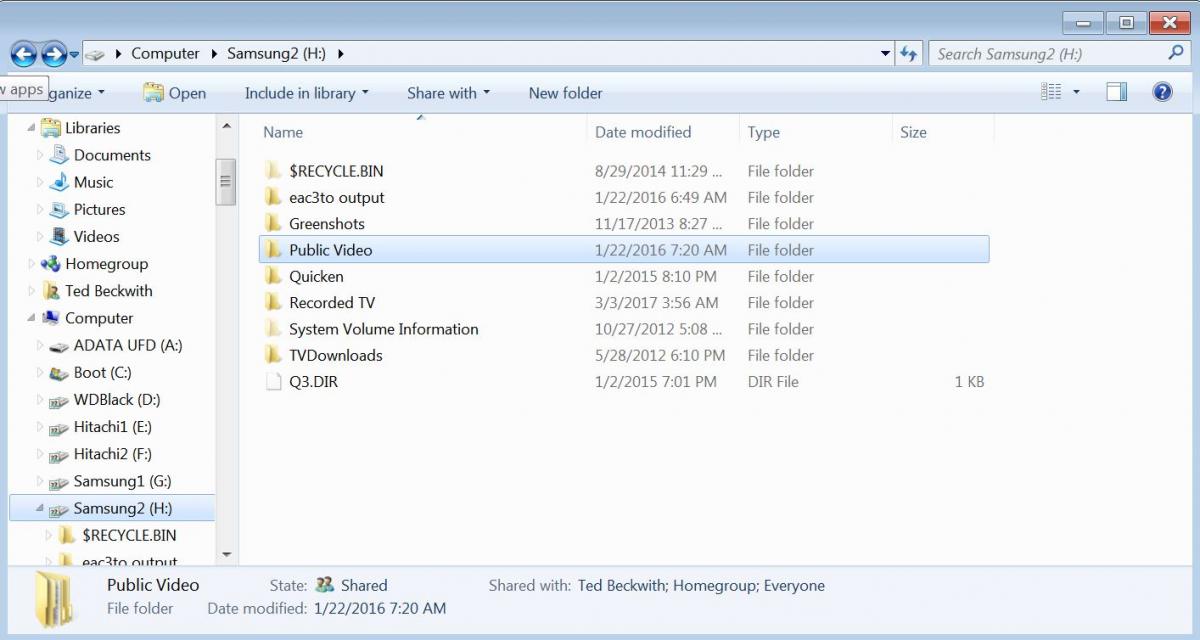Click 3/3/2017 3:56 AM date for Recorded TV
Image resolution: width=1200 pixels, height=640 pixels.
(656, 302)
